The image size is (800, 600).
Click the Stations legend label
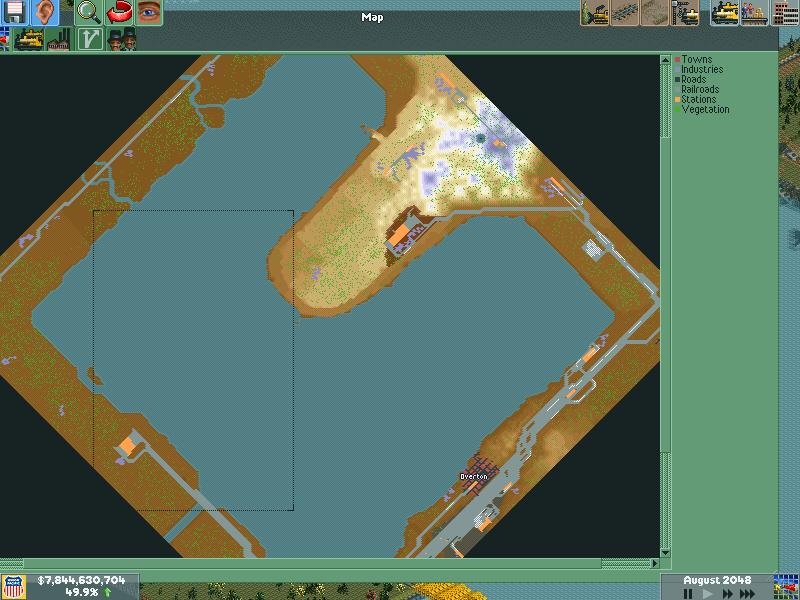699,99
